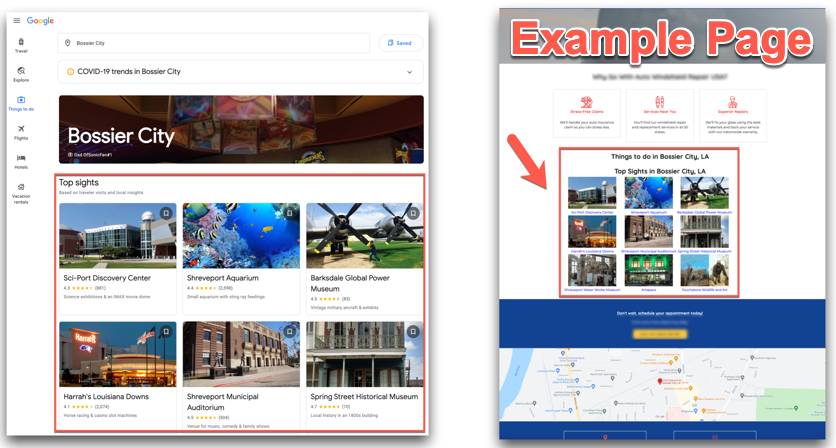Click the Barksdale Global Power Museum link on example page
This screenshot has width=836, height=448.
pyautogui.click(x=704, y=212)
